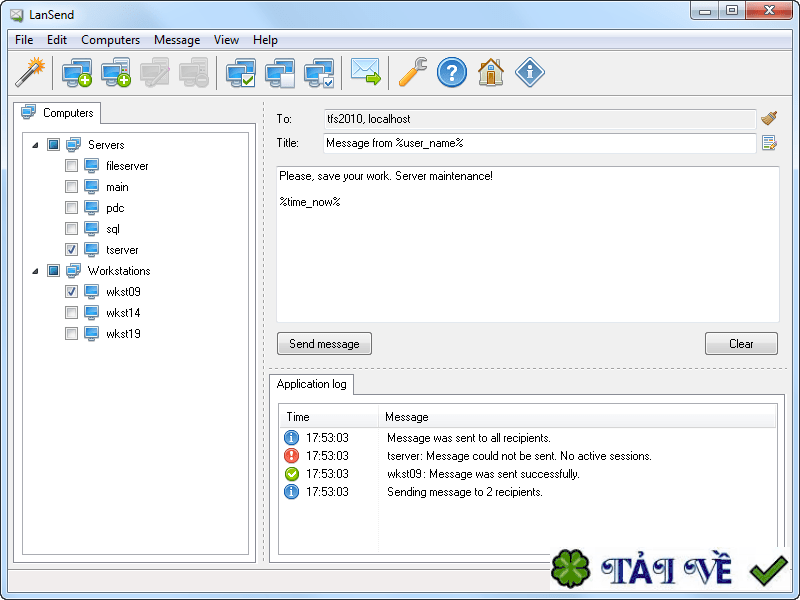This screenshot has width=800, height=600.
Task: Open the Edit menu
Action: click(57, 40)
